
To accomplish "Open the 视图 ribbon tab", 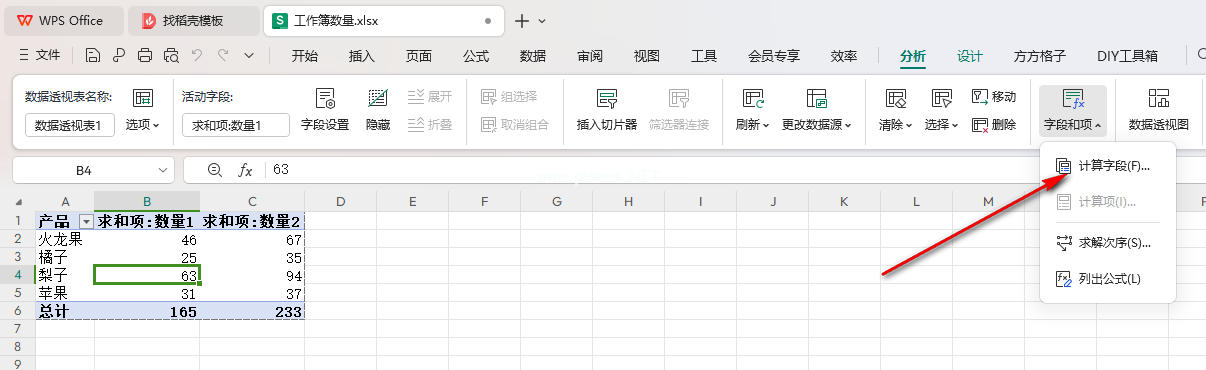I will pos(647,56).
